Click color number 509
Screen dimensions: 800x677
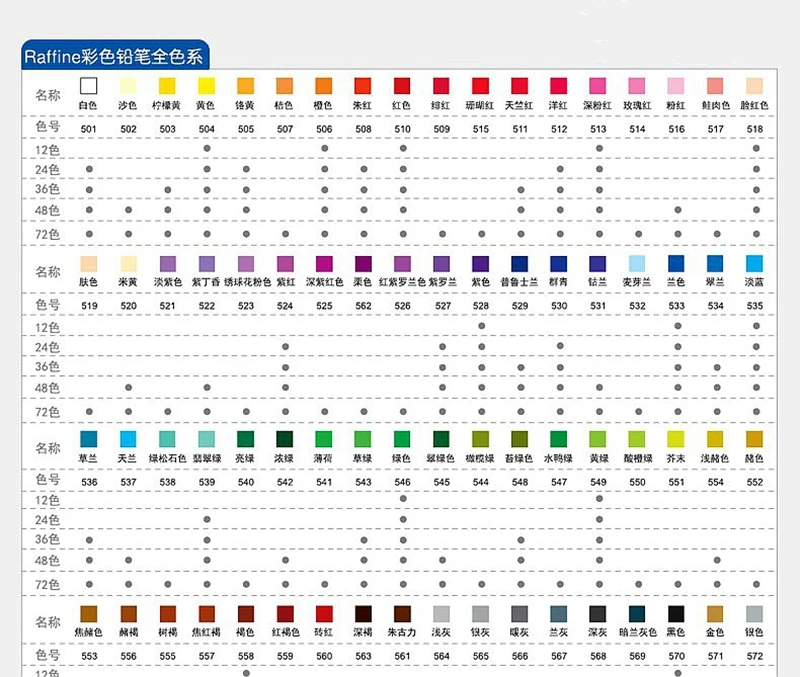click(441, 129)
